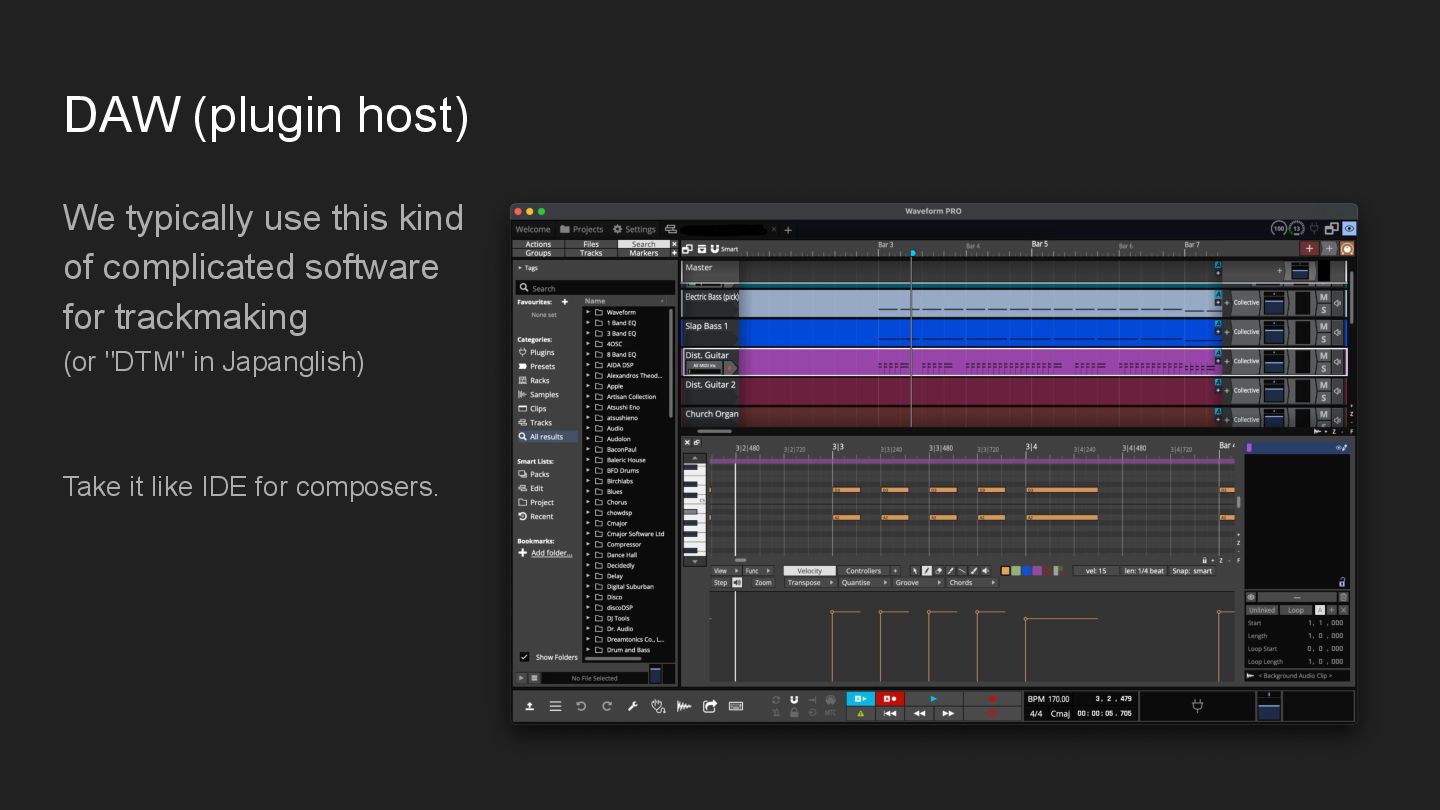Mute the Dist. Guitar track
1440x810 pixels.
pyautogui.click(x=1324, y=356)
